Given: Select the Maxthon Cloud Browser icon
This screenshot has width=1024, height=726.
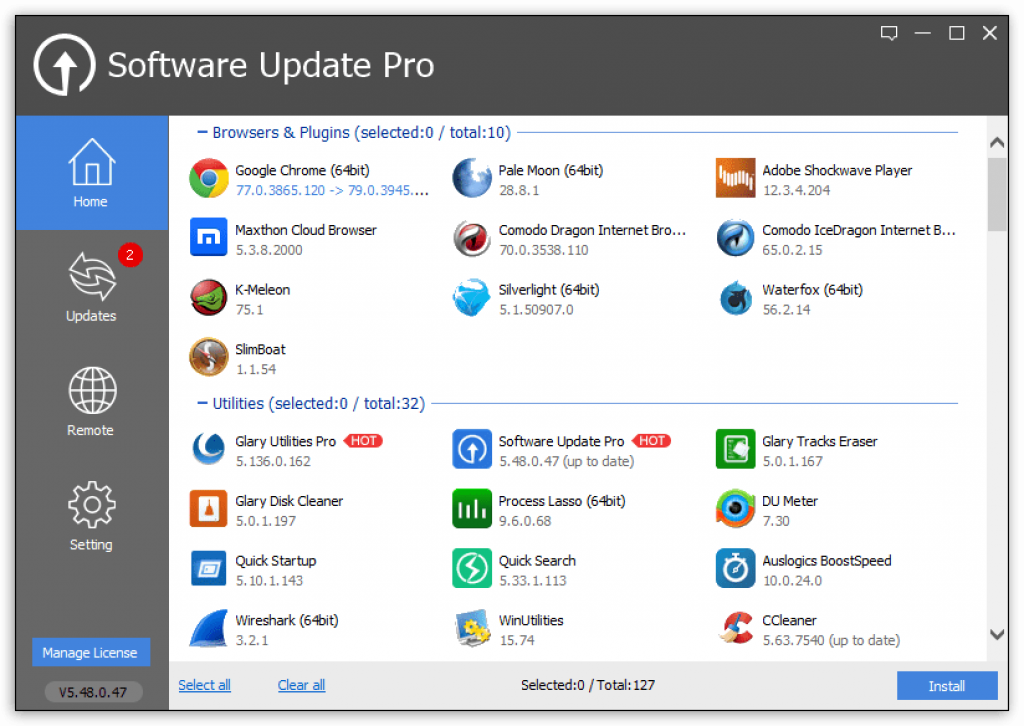Looking at the screenshot, I should [x=209, y=238].
